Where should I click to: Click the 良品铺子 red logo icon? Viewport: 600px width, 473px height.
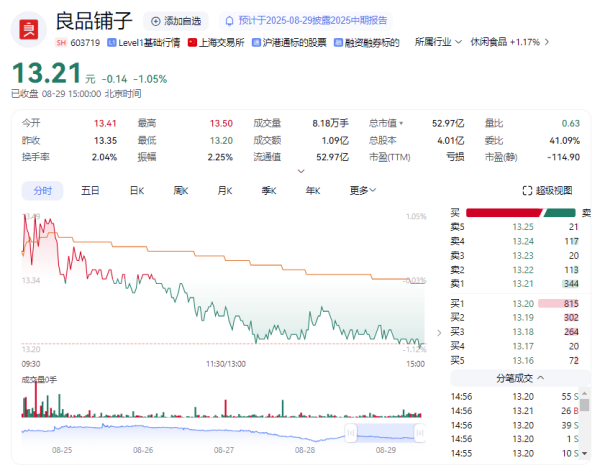coord(30,27)
